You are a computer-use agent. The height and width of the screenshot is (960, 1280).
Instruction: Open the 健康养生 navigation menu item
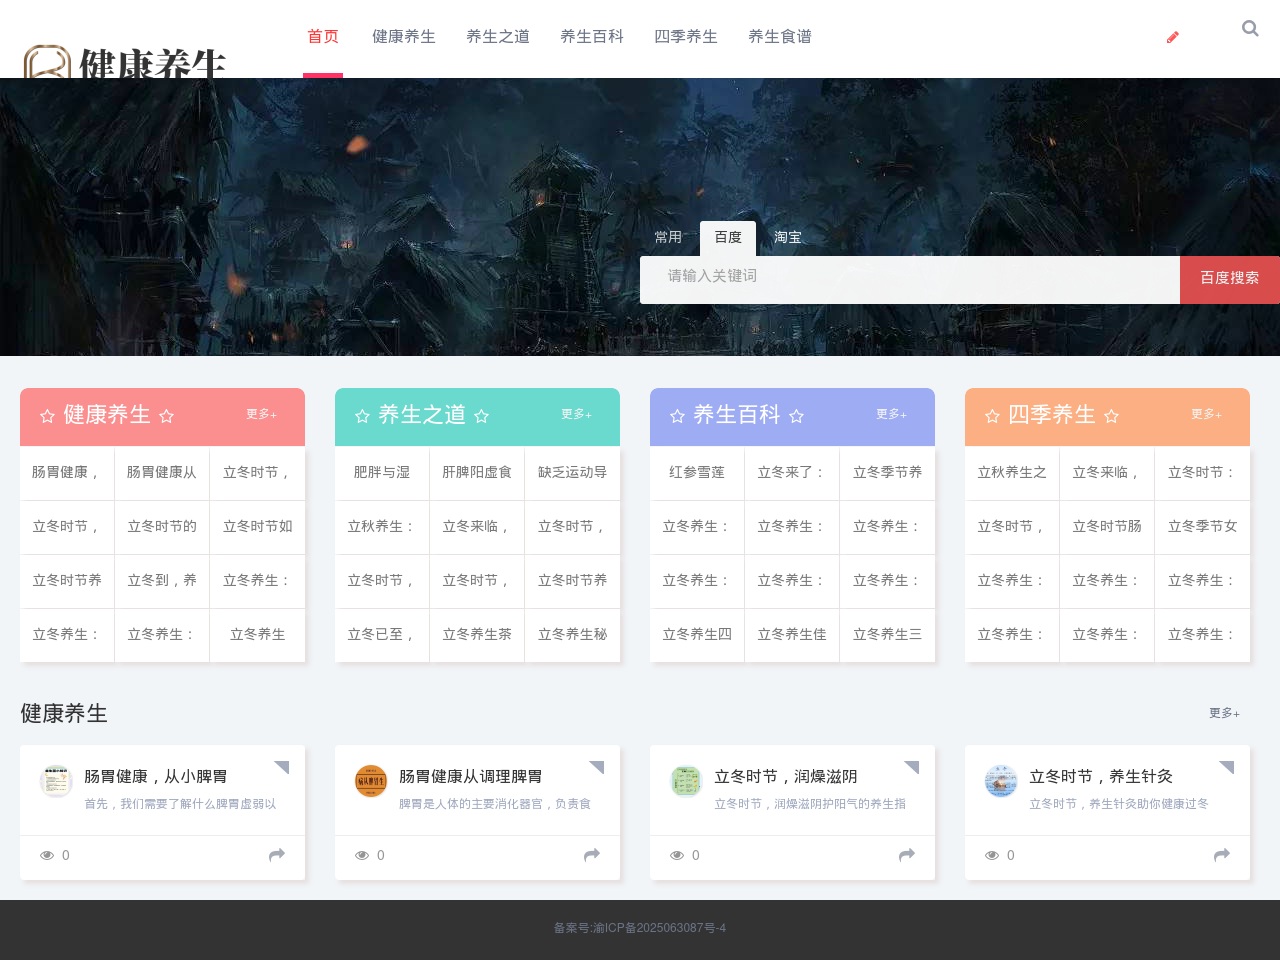[x=404, y=37]
